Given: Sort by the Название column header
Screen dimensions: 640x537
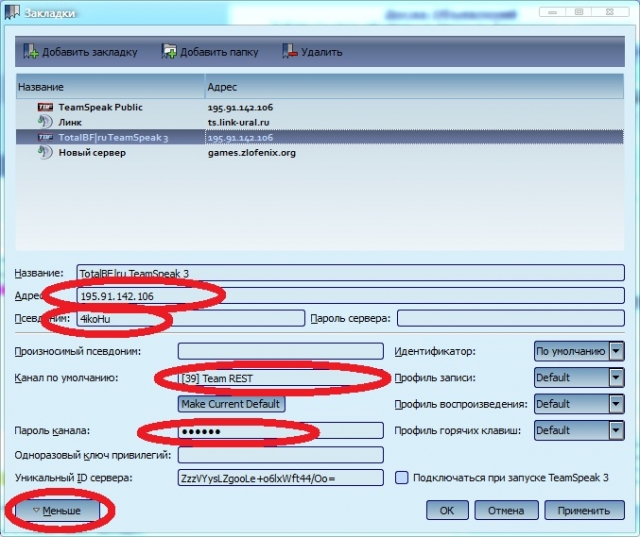Looking at the screenshot, I should pos(110,87).
